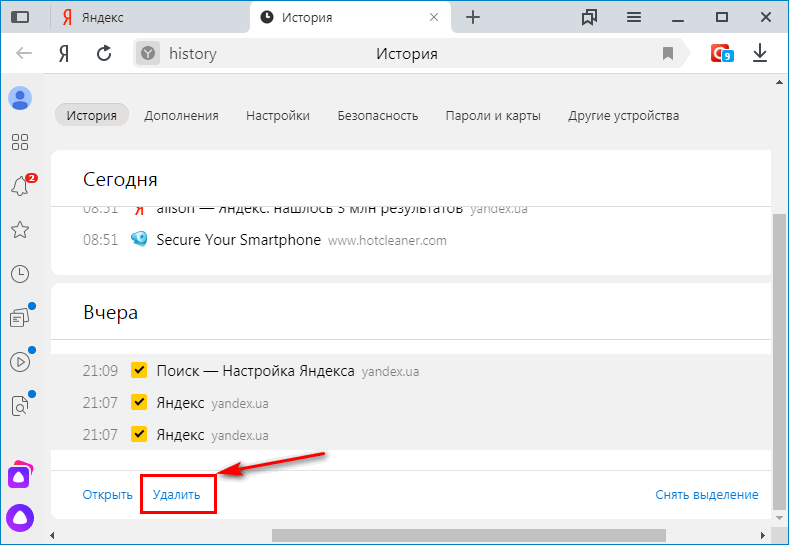
Task: Open the Alice app icon with the pink corner
Action: pyautogui.click(x=20, y=475)
